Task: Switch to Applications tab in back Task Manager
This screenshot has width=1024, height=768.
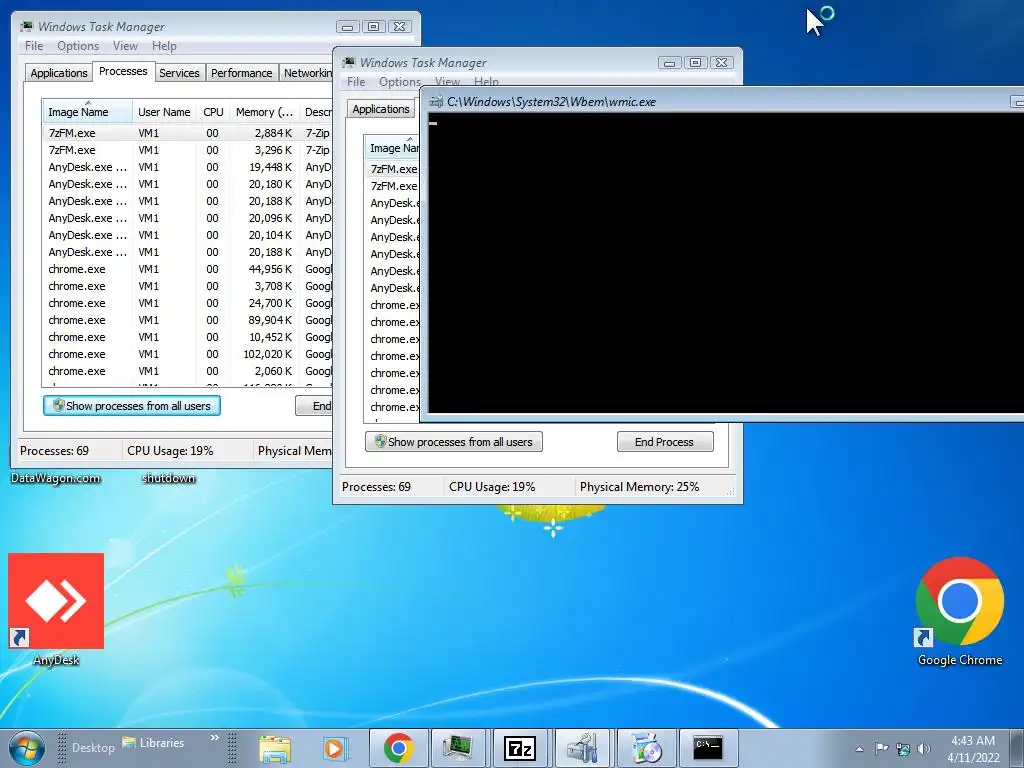Action: coord(59,72)
